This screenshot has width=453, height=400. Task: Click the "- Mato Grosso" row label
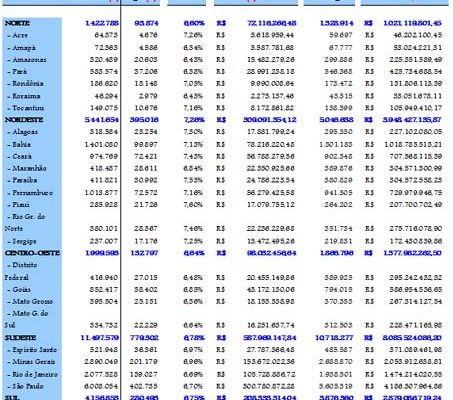[x=30, y=301]
